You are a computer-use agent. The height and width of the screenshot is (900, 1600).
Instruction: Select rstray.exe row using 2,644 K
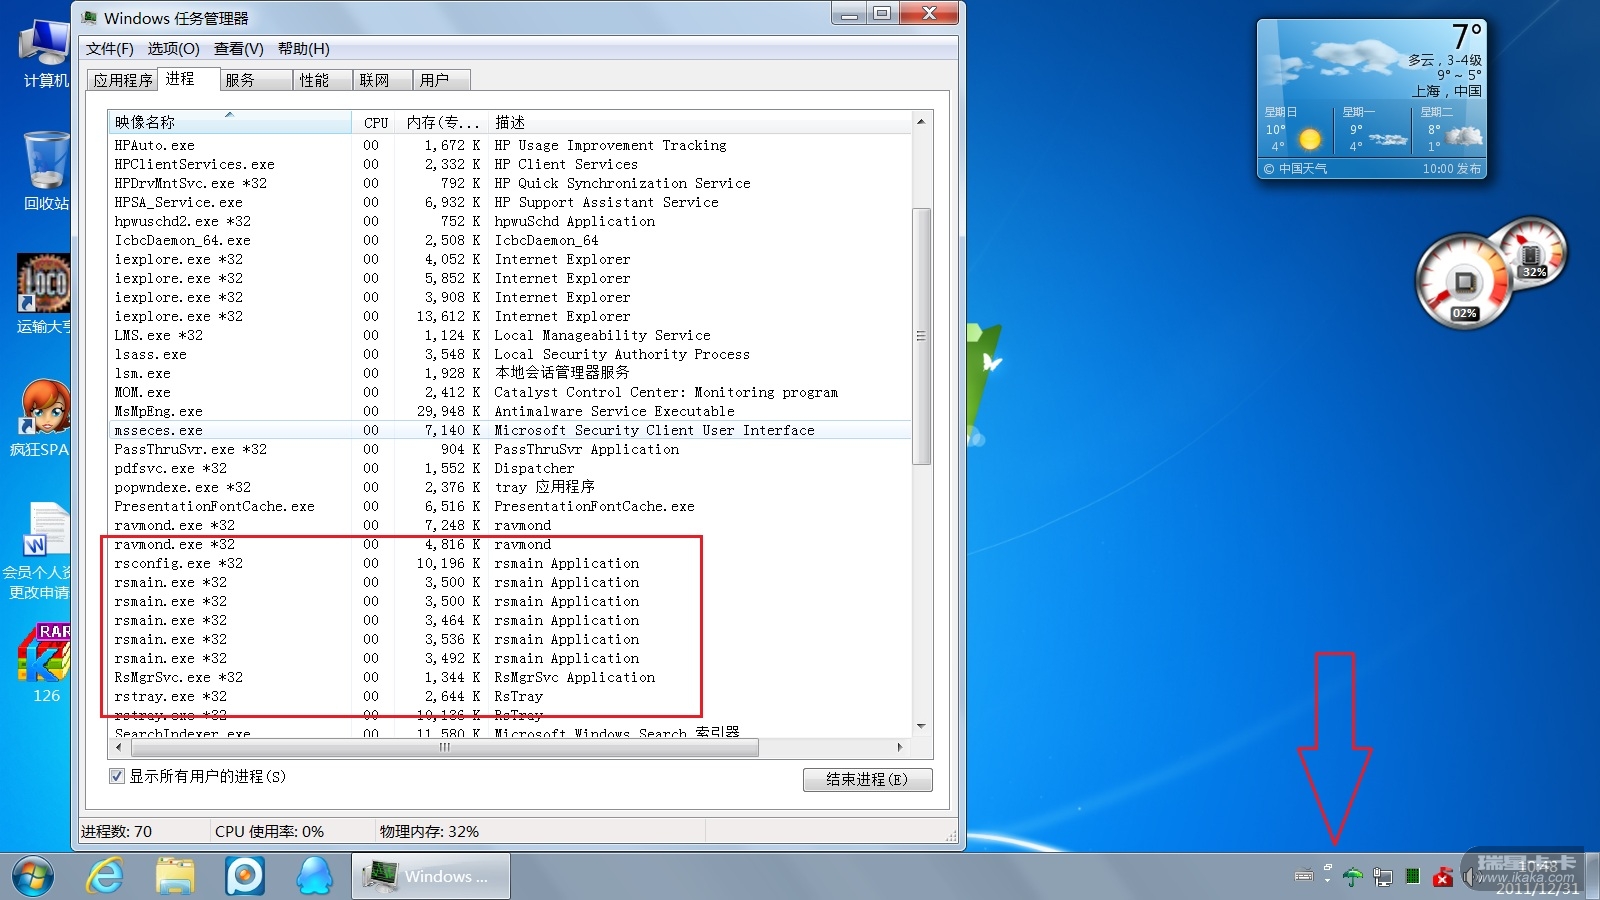tap(510, 696)
